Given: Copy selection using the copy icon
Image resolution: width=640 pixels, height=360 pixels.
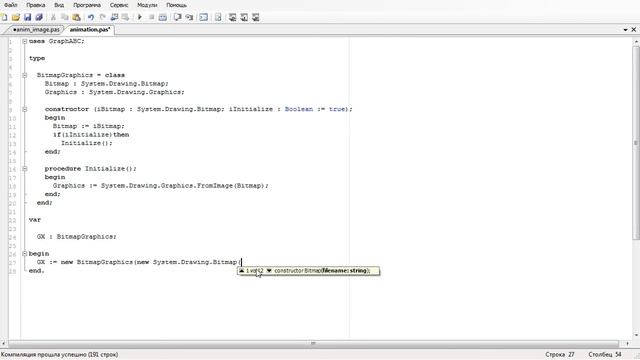Looking at the screenshot, I should (x=64, y=17).
